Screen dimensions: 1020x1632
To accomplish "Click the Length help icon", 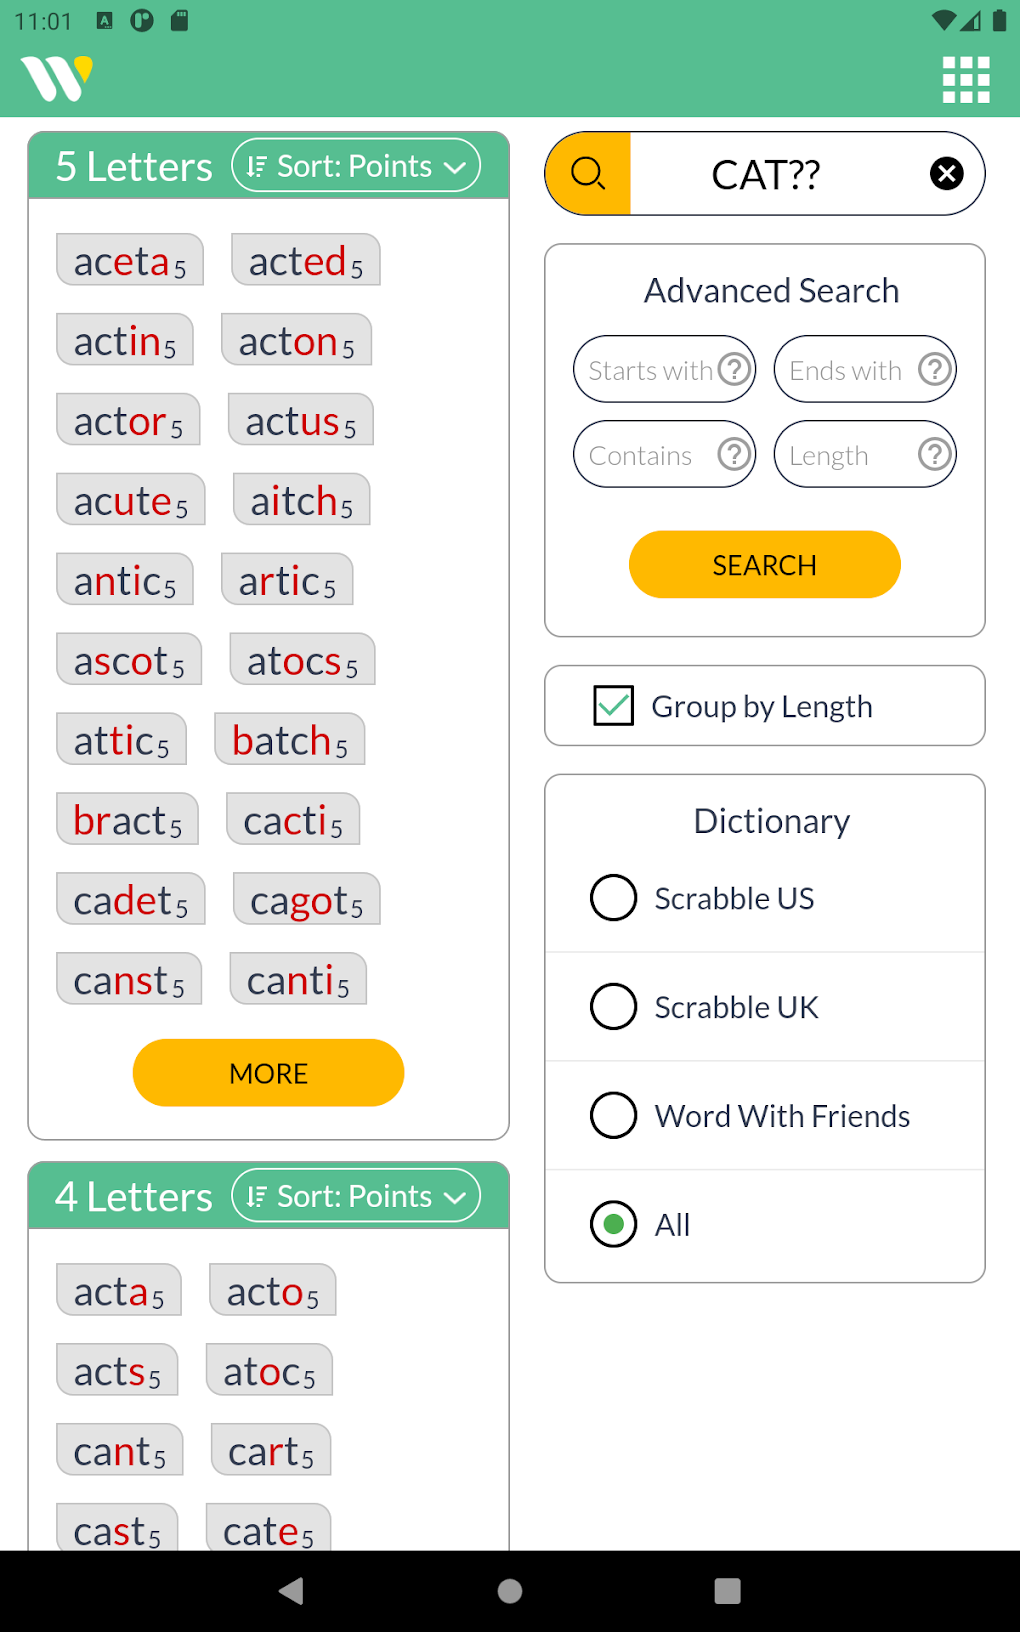I will tap(934, 454).
